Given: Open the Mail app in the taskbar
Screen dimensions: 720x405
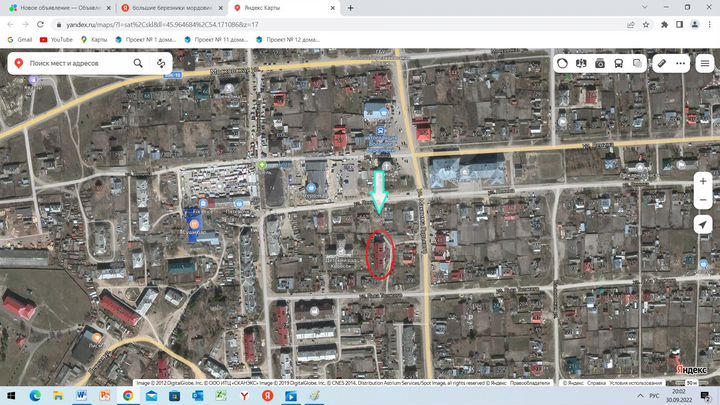Looking at the screenshot, I should tap(151, 396).
